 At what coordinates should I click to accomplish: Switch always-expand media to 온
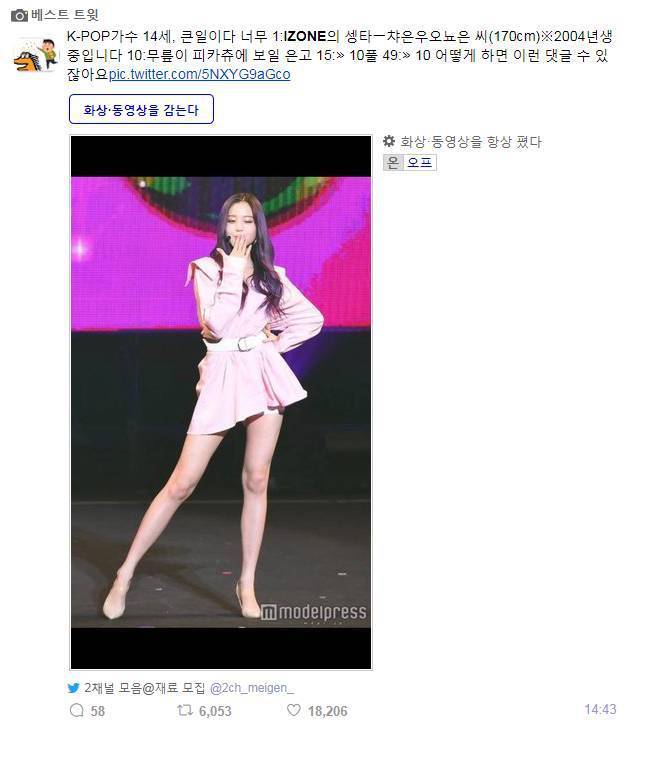pyautogui.click(x=393, y=162)
